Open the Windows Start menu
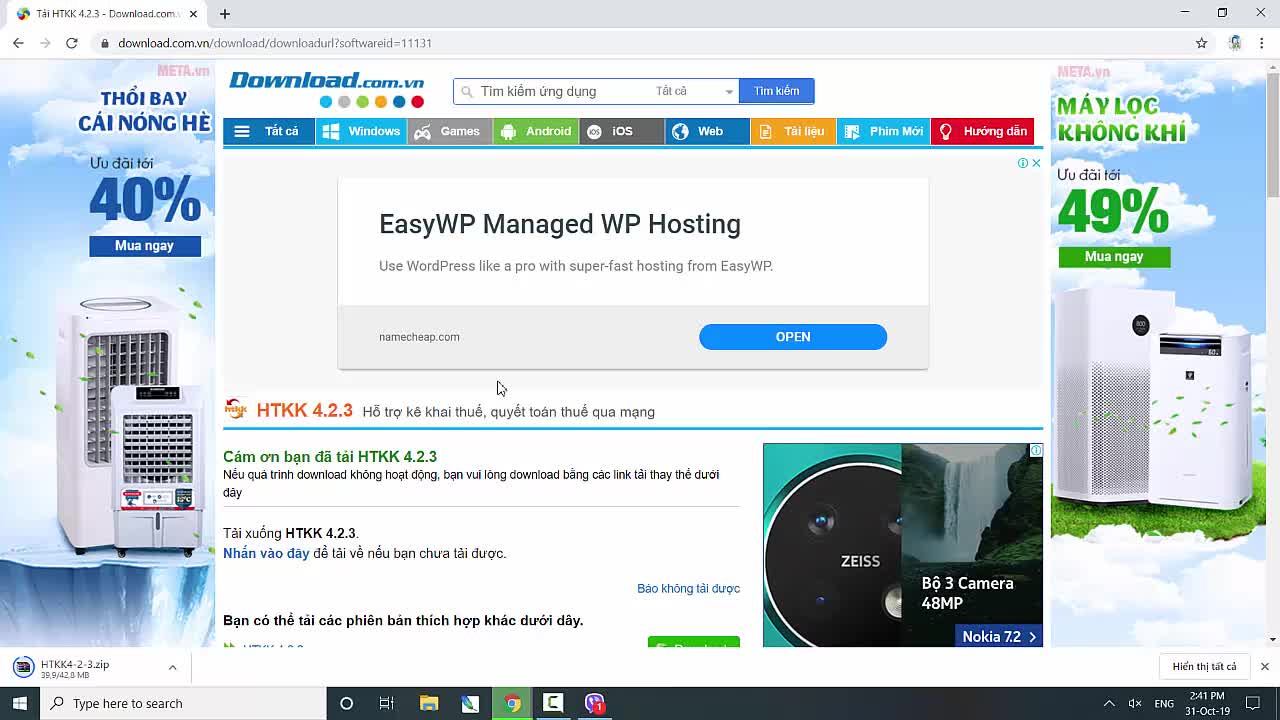This screenshot has height=720, width=1280. [20, 703]
